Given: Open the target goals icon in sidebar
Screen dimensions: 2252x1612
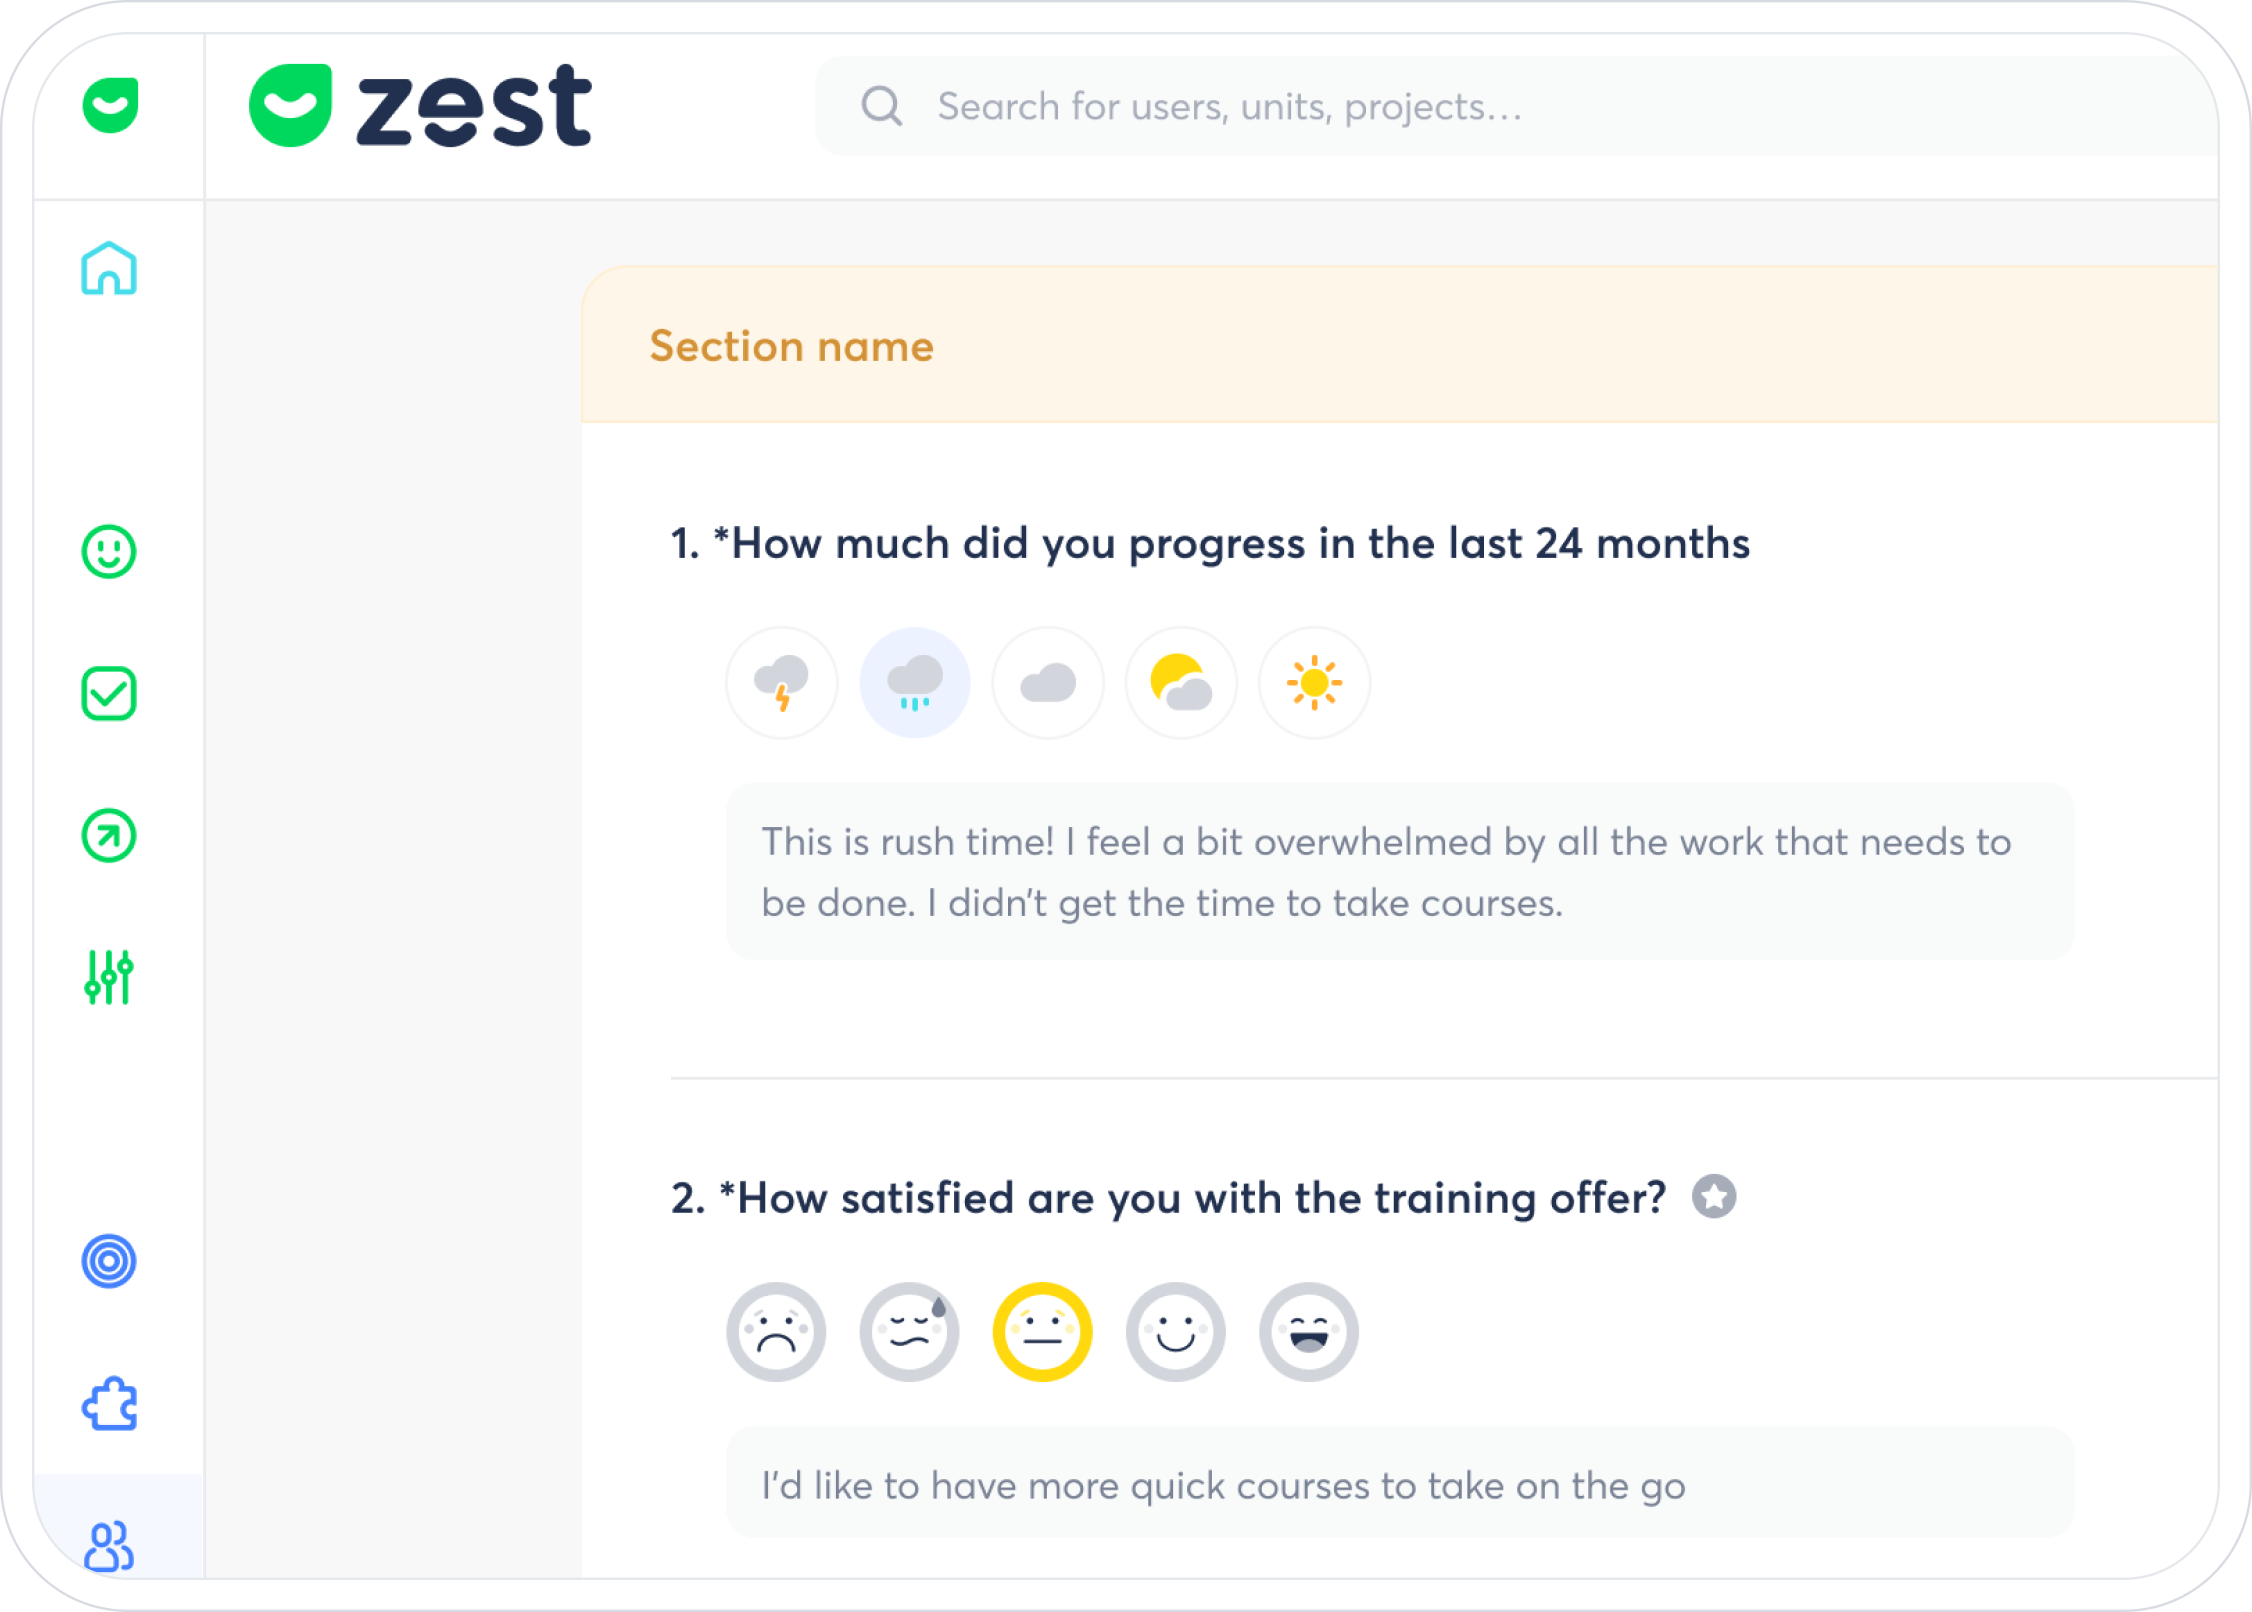Looking at the screenshot, I should [109, 1261].
